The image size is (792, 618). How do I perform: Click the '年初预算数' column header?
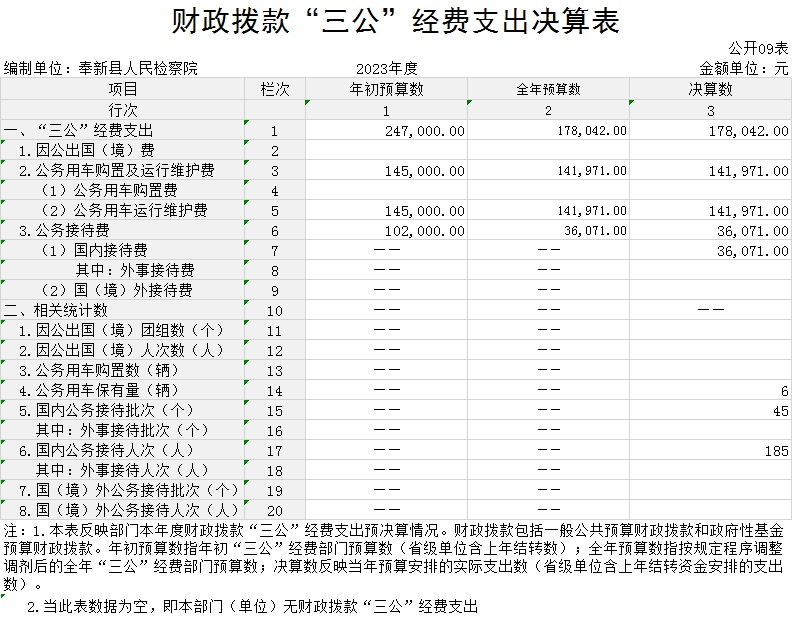point(386,89)
